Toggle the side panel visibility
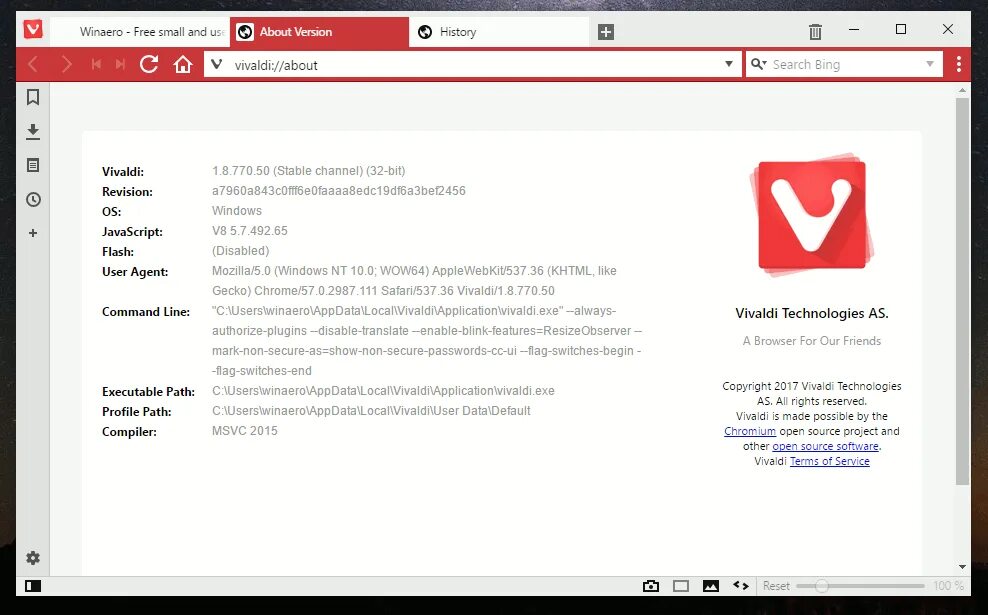988x615 pixels. click(x=33, y=586)
